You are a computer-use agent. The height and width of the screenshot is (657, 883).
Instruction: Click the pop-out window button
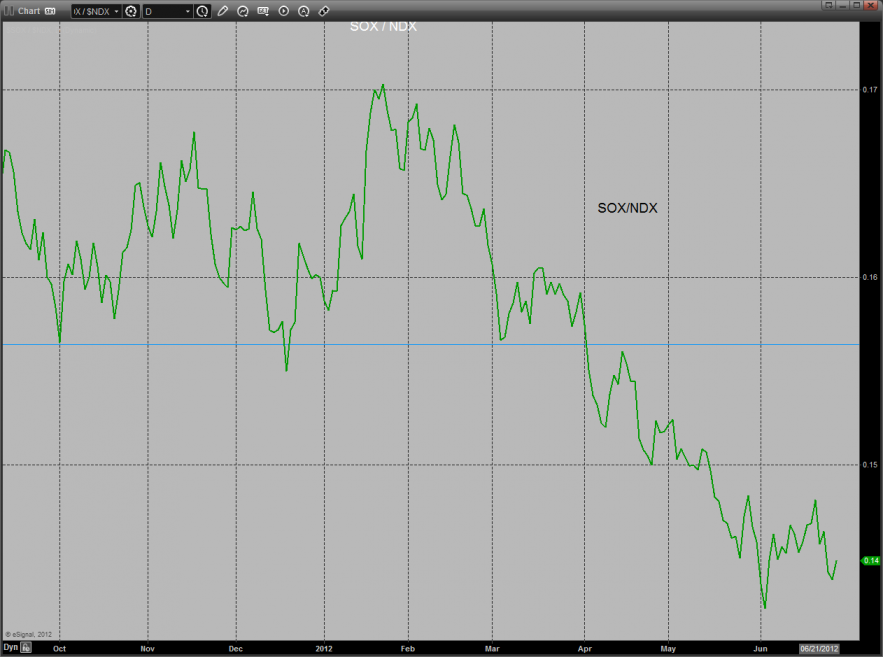pyautogui.click(x=827, y=6)
